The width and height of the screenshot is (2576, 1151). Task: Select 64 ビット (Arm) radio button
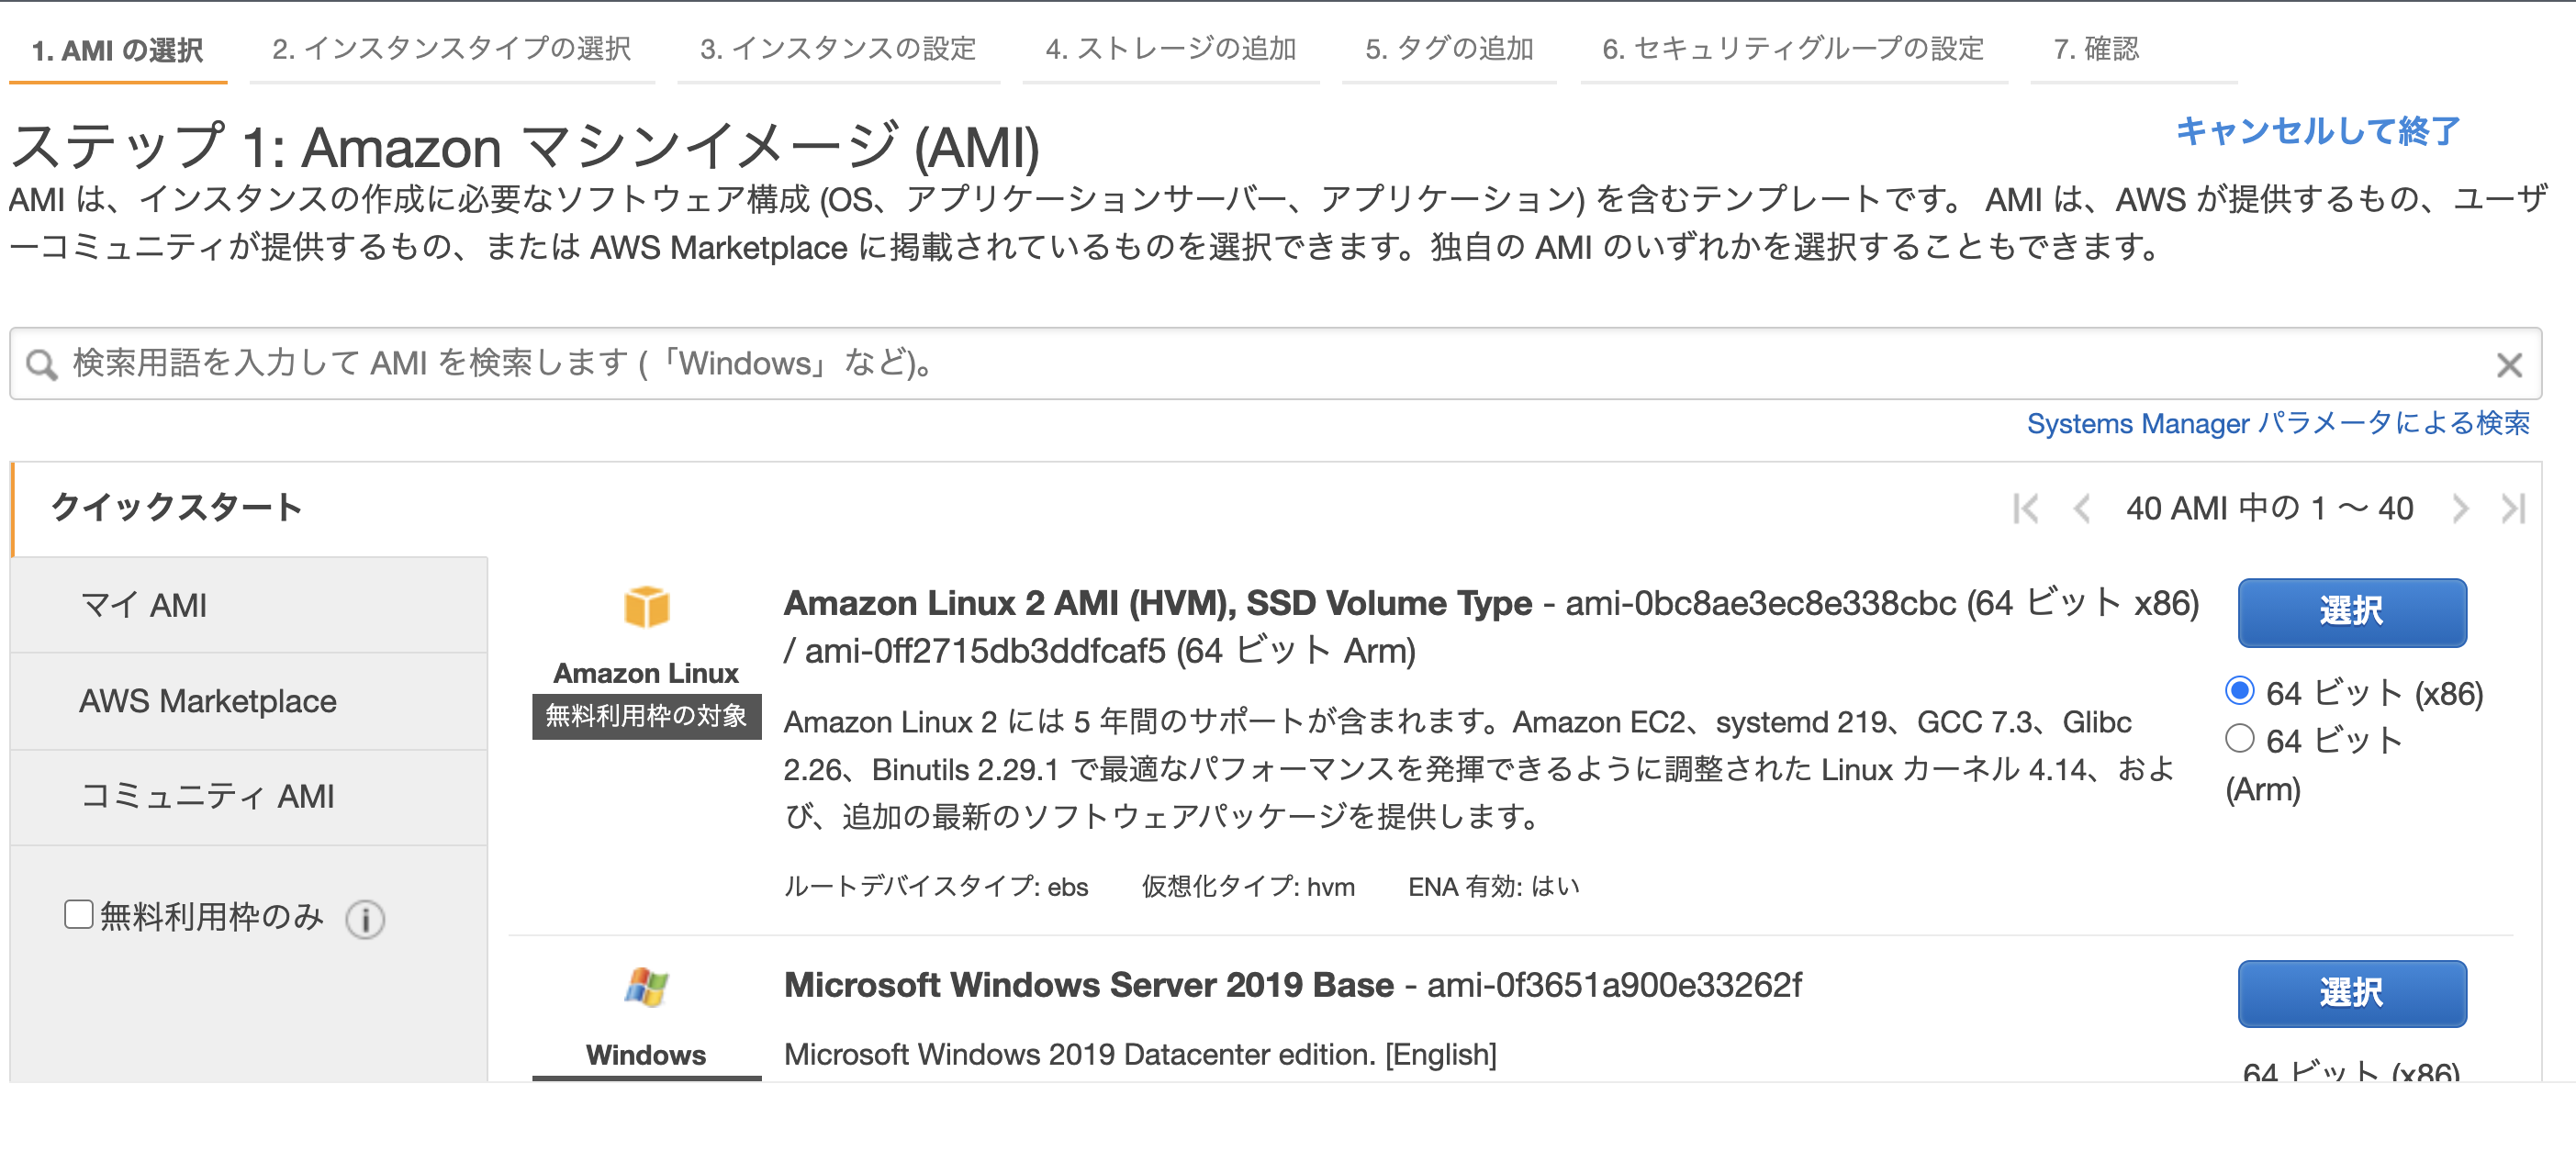pyautogui.click(x=2239, y=738)
